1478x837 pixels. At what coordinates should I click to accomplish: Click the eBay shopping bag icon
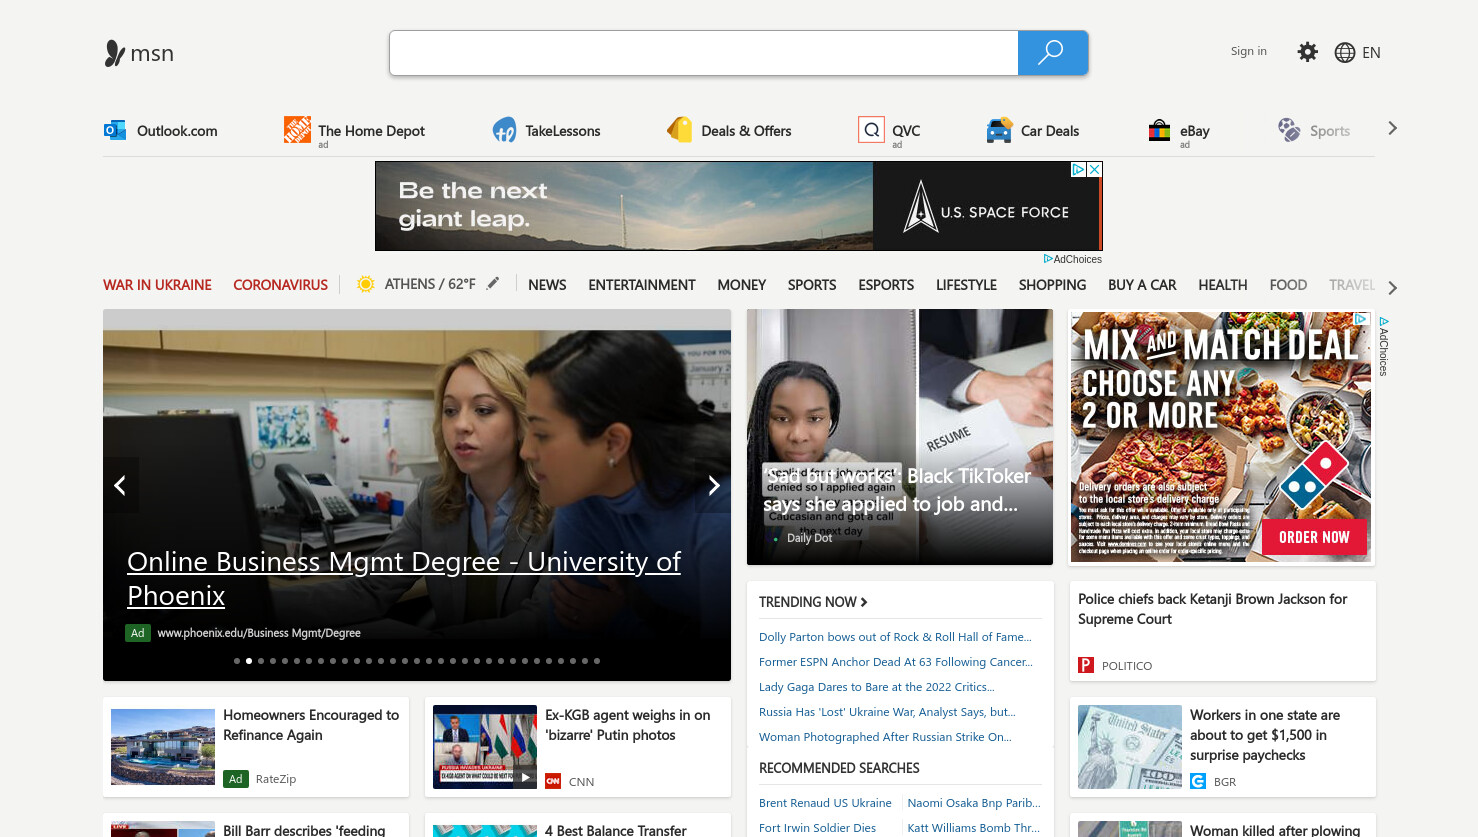click(x=1159, y=130)
